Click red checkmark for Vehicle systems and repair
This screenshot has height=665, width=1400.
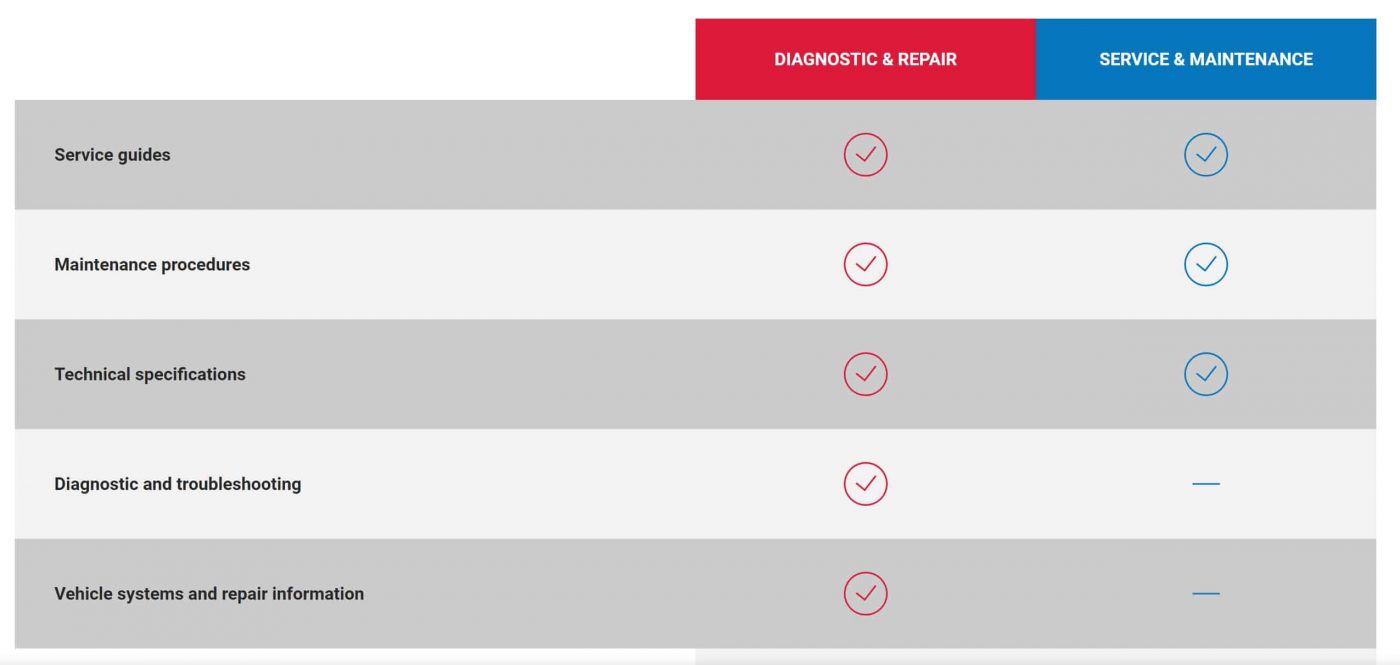pos(865,593)
